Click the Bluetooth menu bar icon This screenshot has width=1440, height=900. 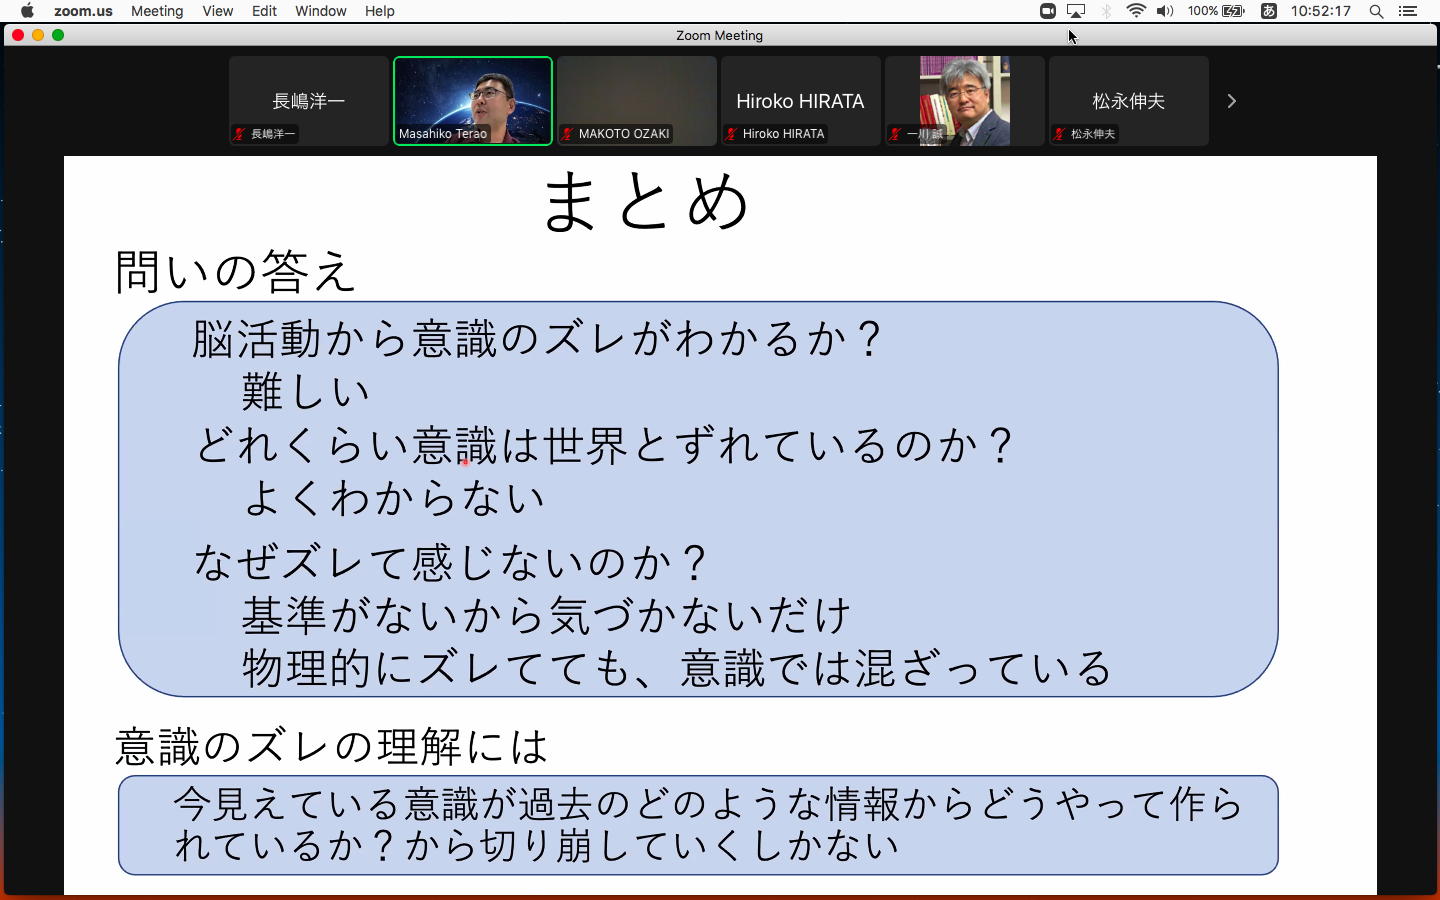pyautogui.click(x=1106, y=11)
